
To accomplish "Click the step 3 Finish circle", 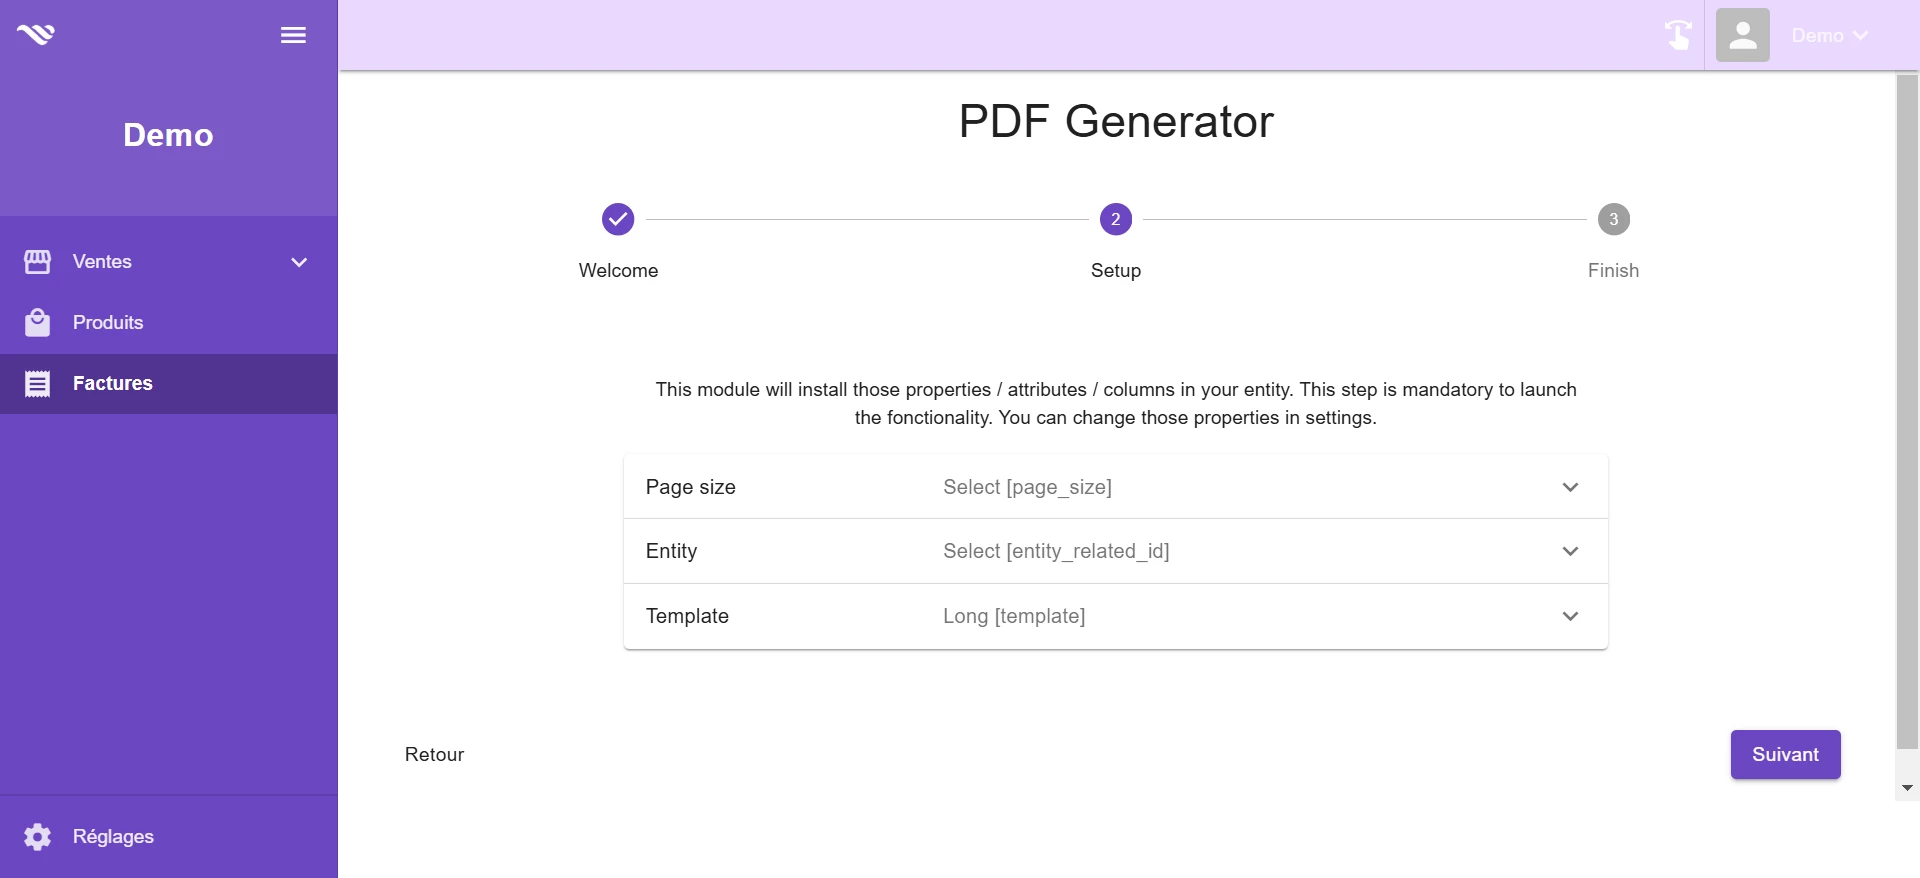I will pyautogui.click(x=1614, y=219).
